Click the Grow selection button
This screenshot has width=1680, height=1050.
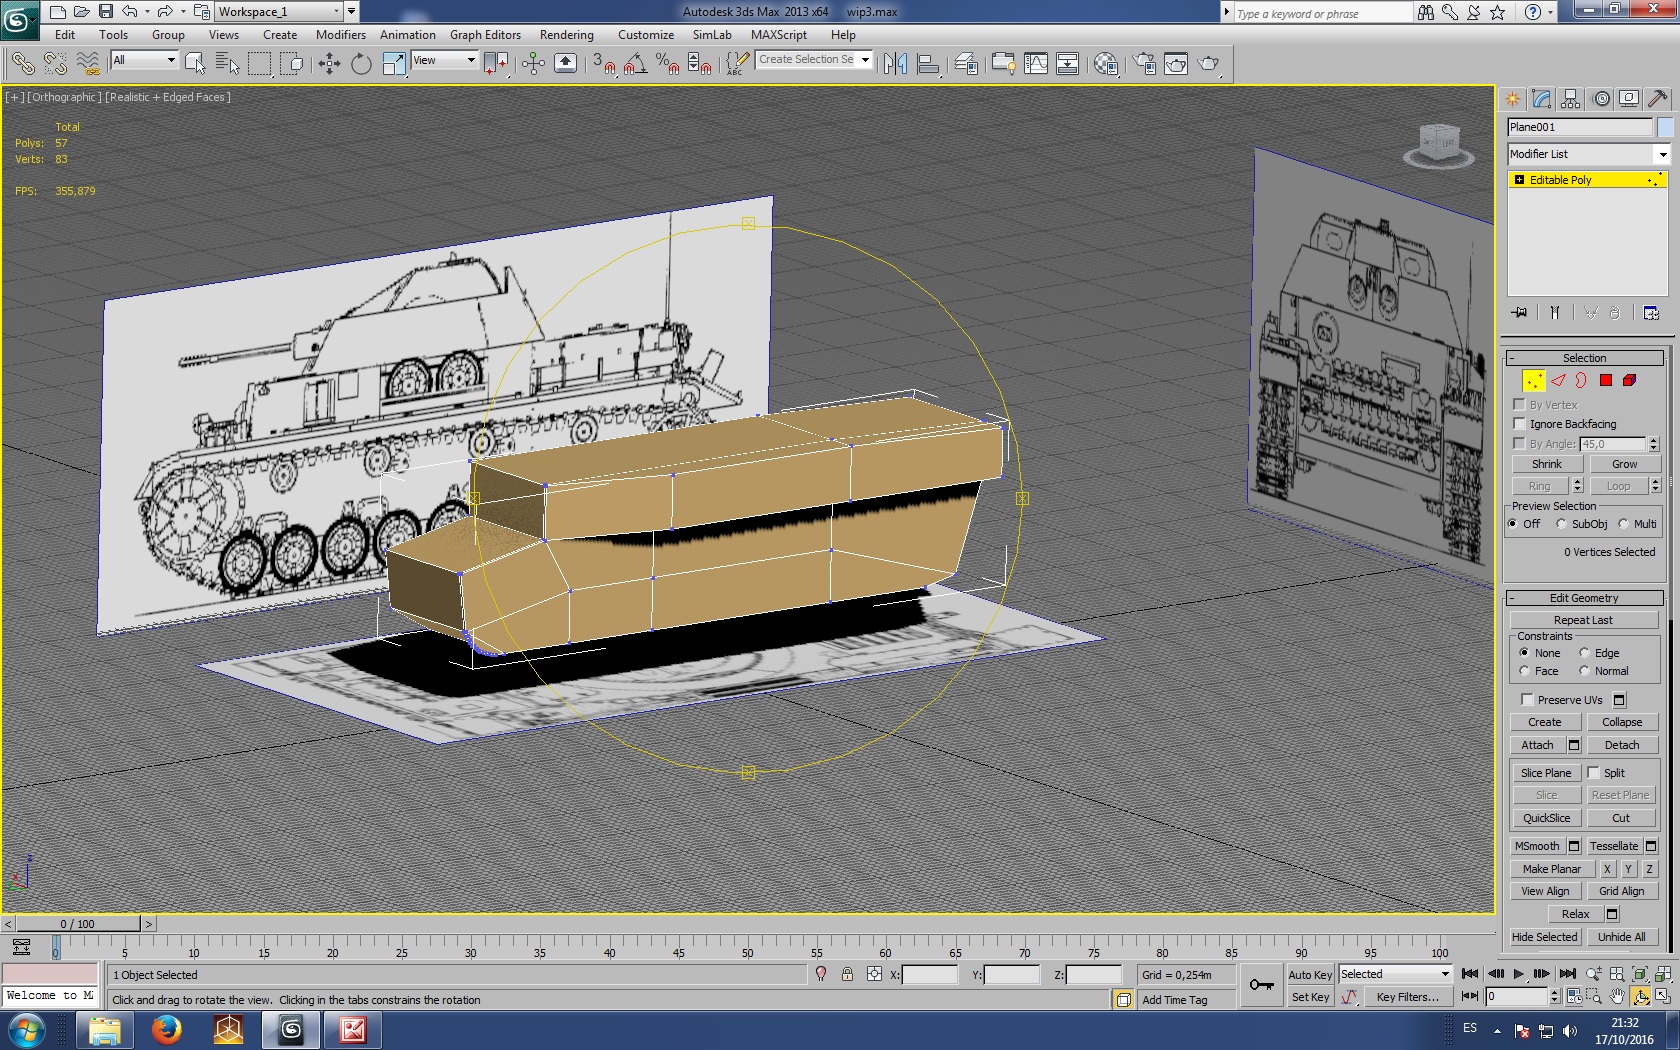click(x=1624, y=464)
